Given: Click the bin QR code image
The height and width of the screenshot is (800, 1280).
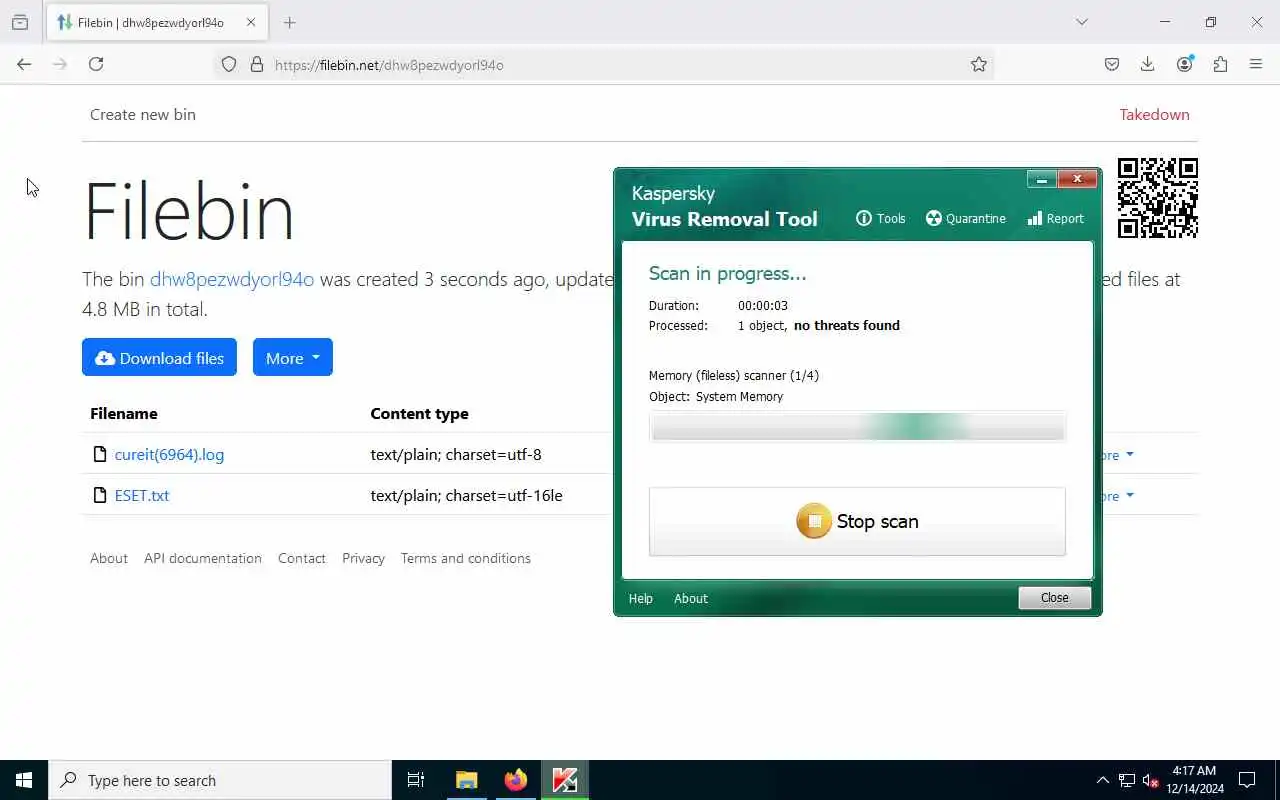Looking at the screenshot, I should pos(1157,198).
